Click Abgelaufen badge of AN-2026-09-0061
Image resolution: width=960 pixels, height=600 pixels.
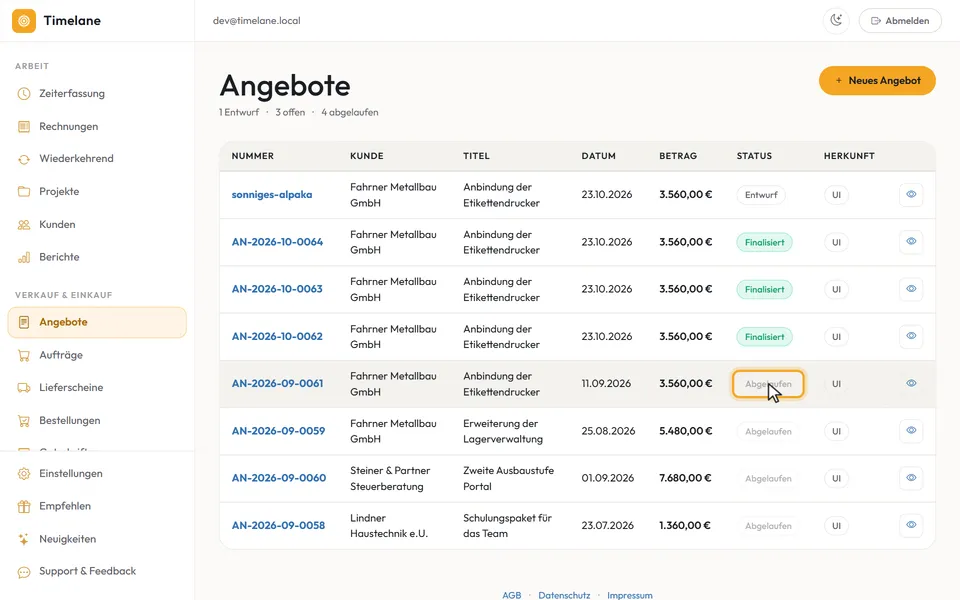pos(768,384)
